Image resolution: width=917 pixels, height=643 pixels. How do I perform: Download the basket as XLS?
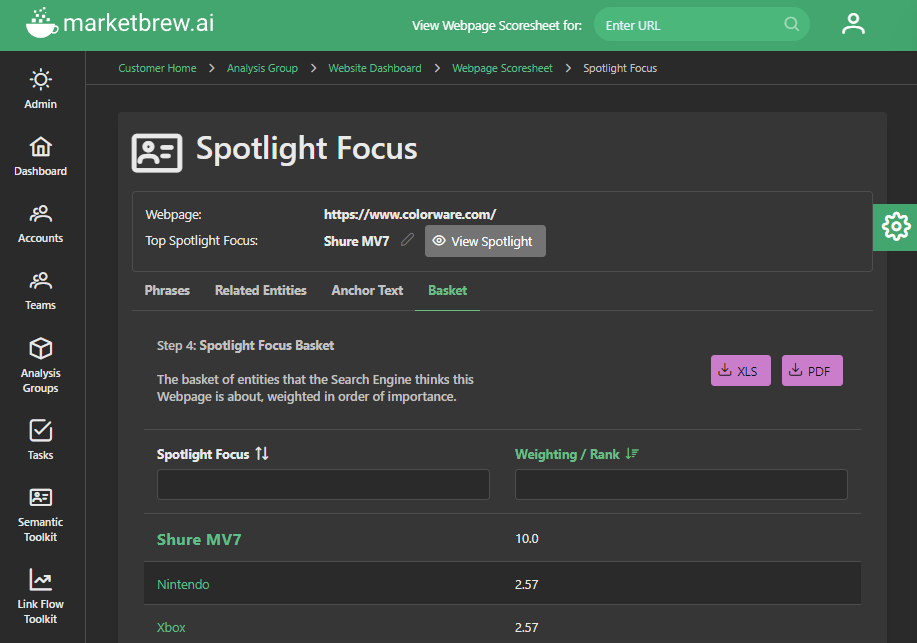coord(740,371)
